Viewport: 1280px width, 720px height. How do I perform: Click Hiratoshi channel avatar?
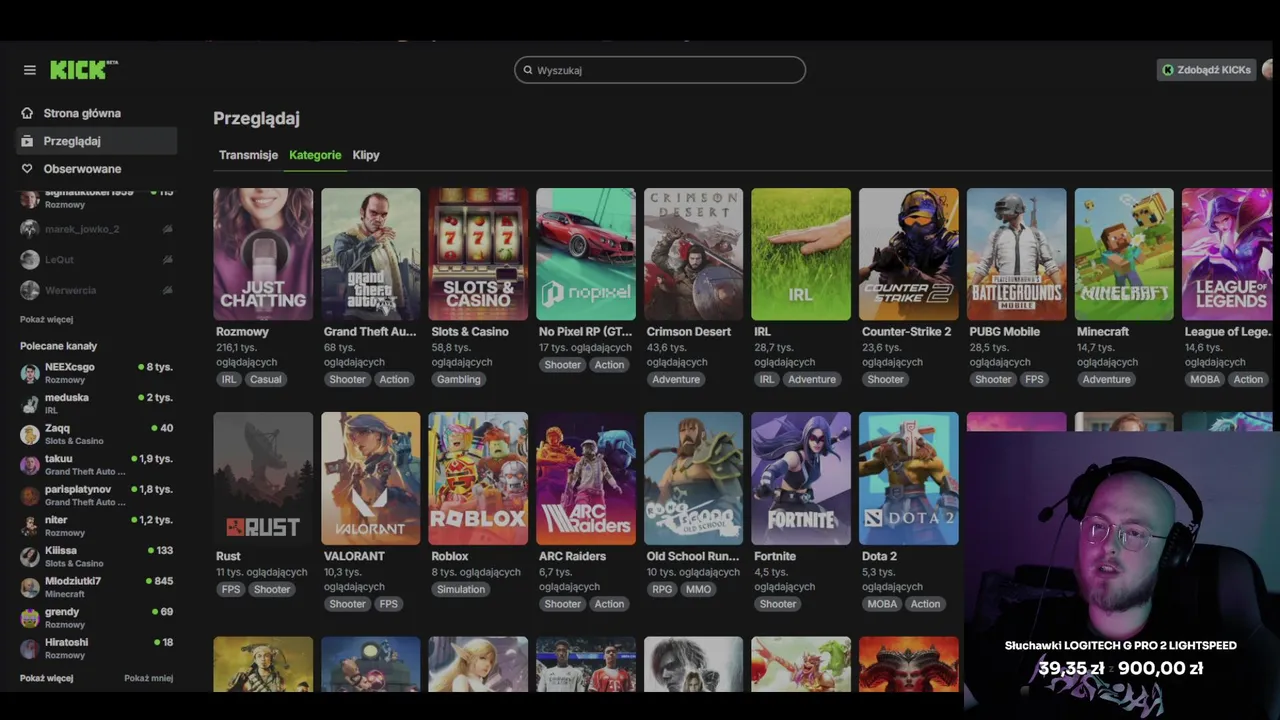(x=30, y=648)
